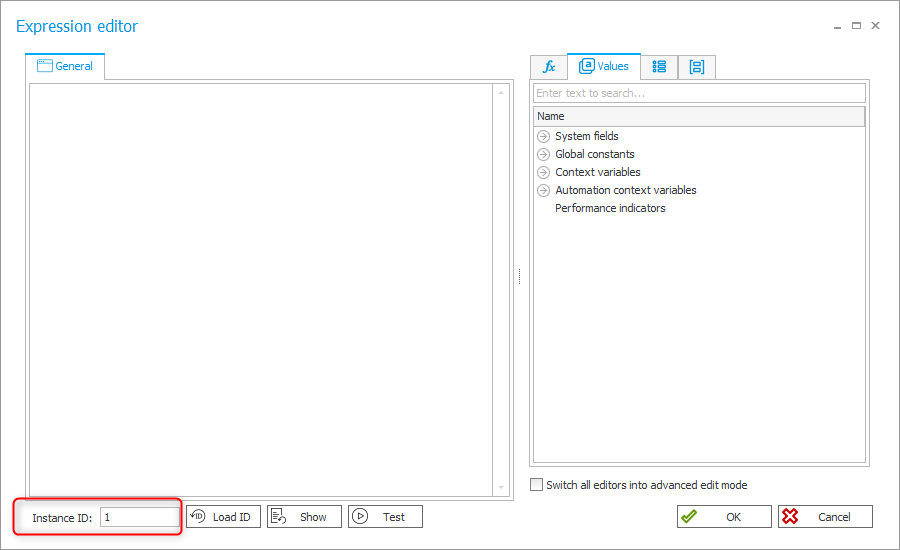
Task: Select the General tab
Action: [65, 66]
